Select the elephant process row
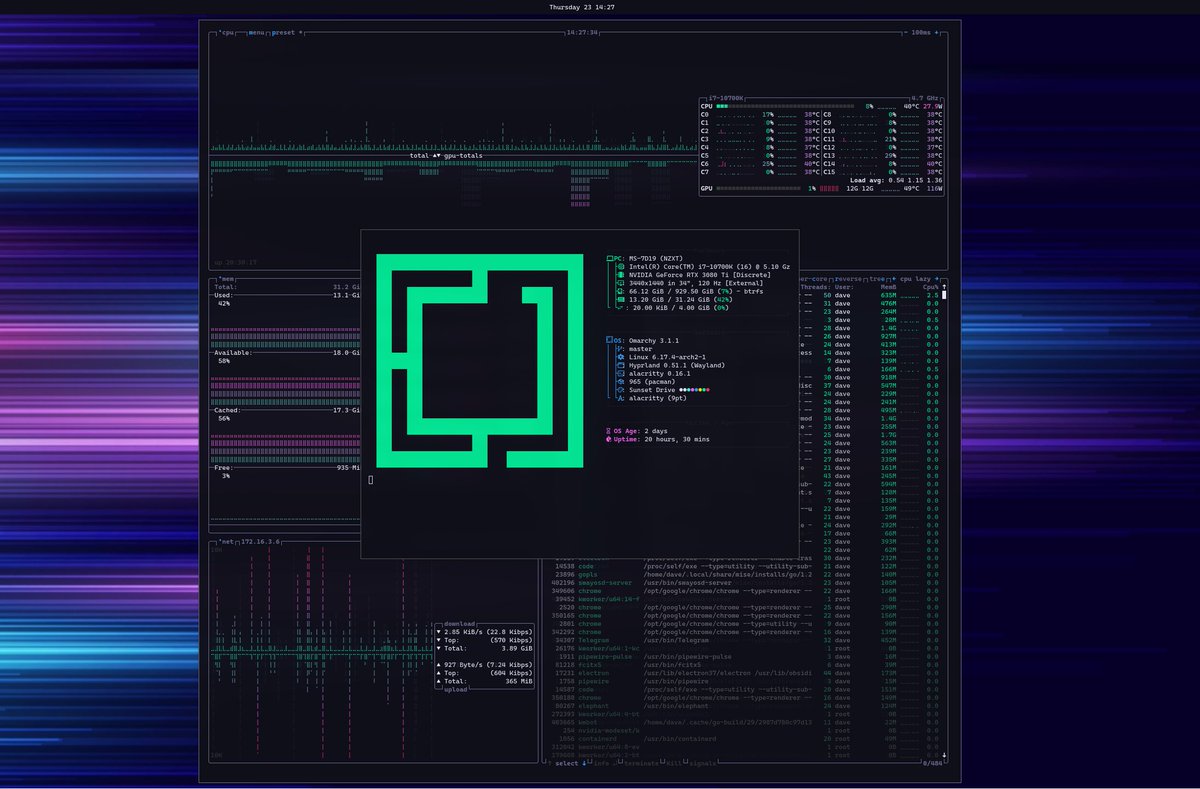 [744, 706]
